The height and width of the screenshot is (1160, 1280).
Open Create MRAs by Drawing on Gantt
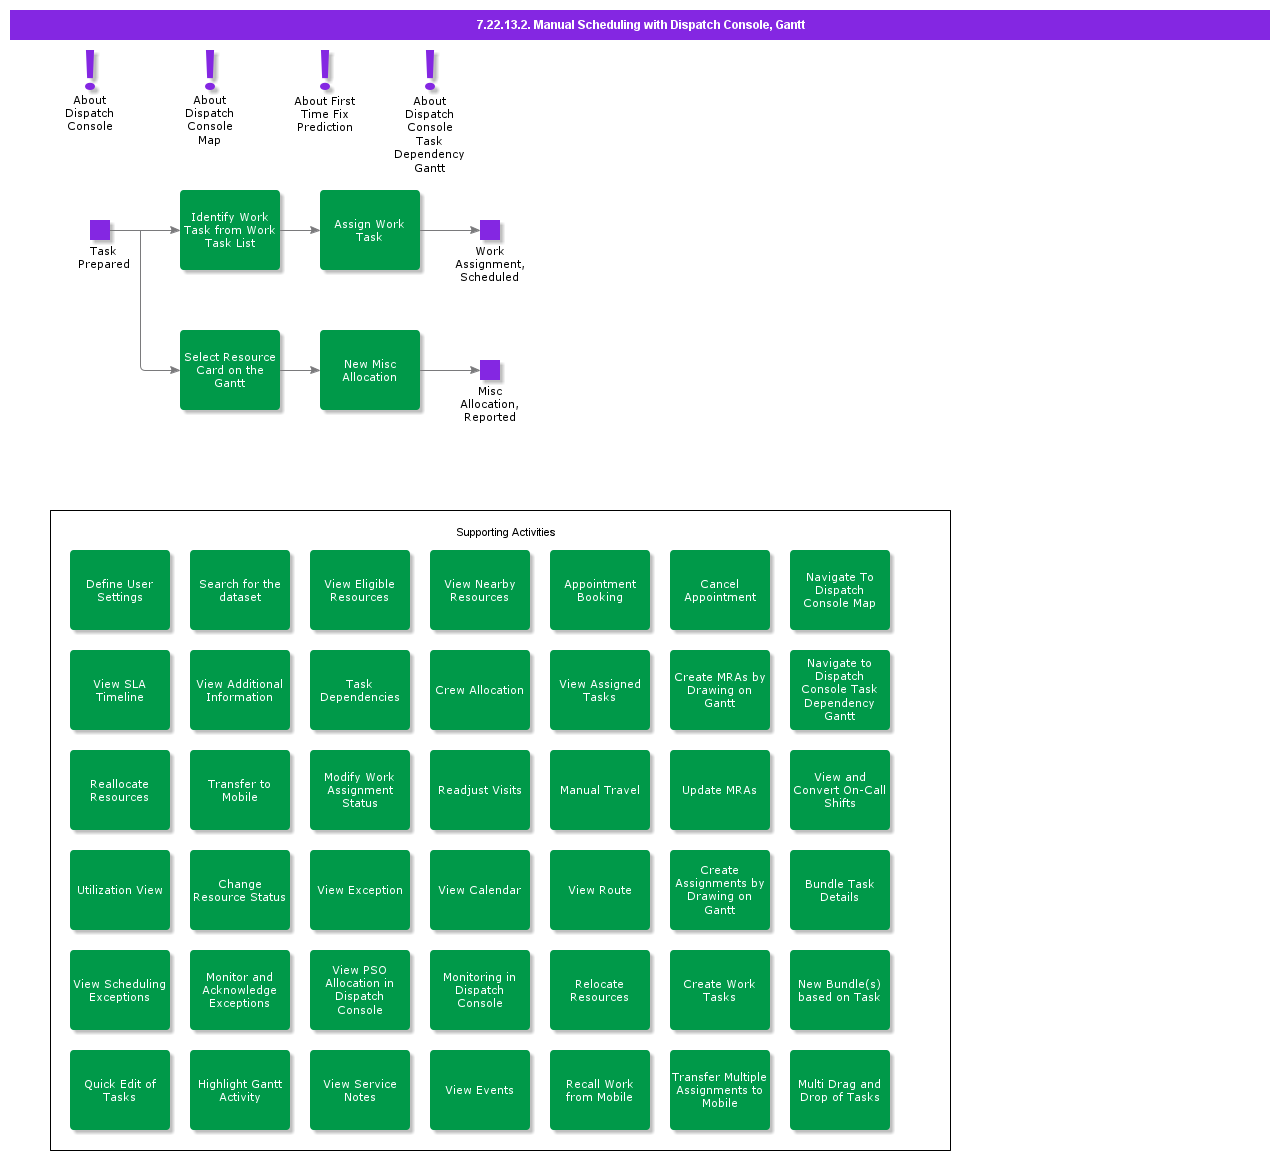pos(720,690)
